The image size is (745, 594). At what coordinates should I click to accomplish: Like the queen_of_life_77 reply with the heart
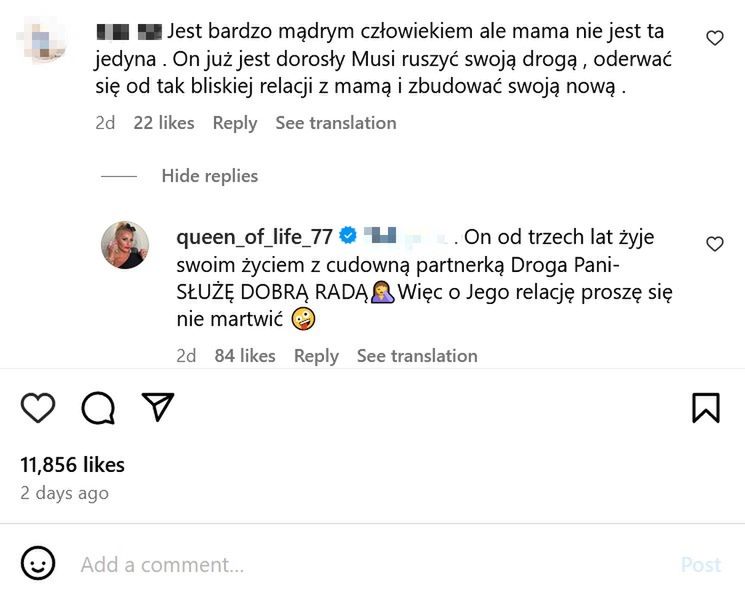(x=714, y=244)
